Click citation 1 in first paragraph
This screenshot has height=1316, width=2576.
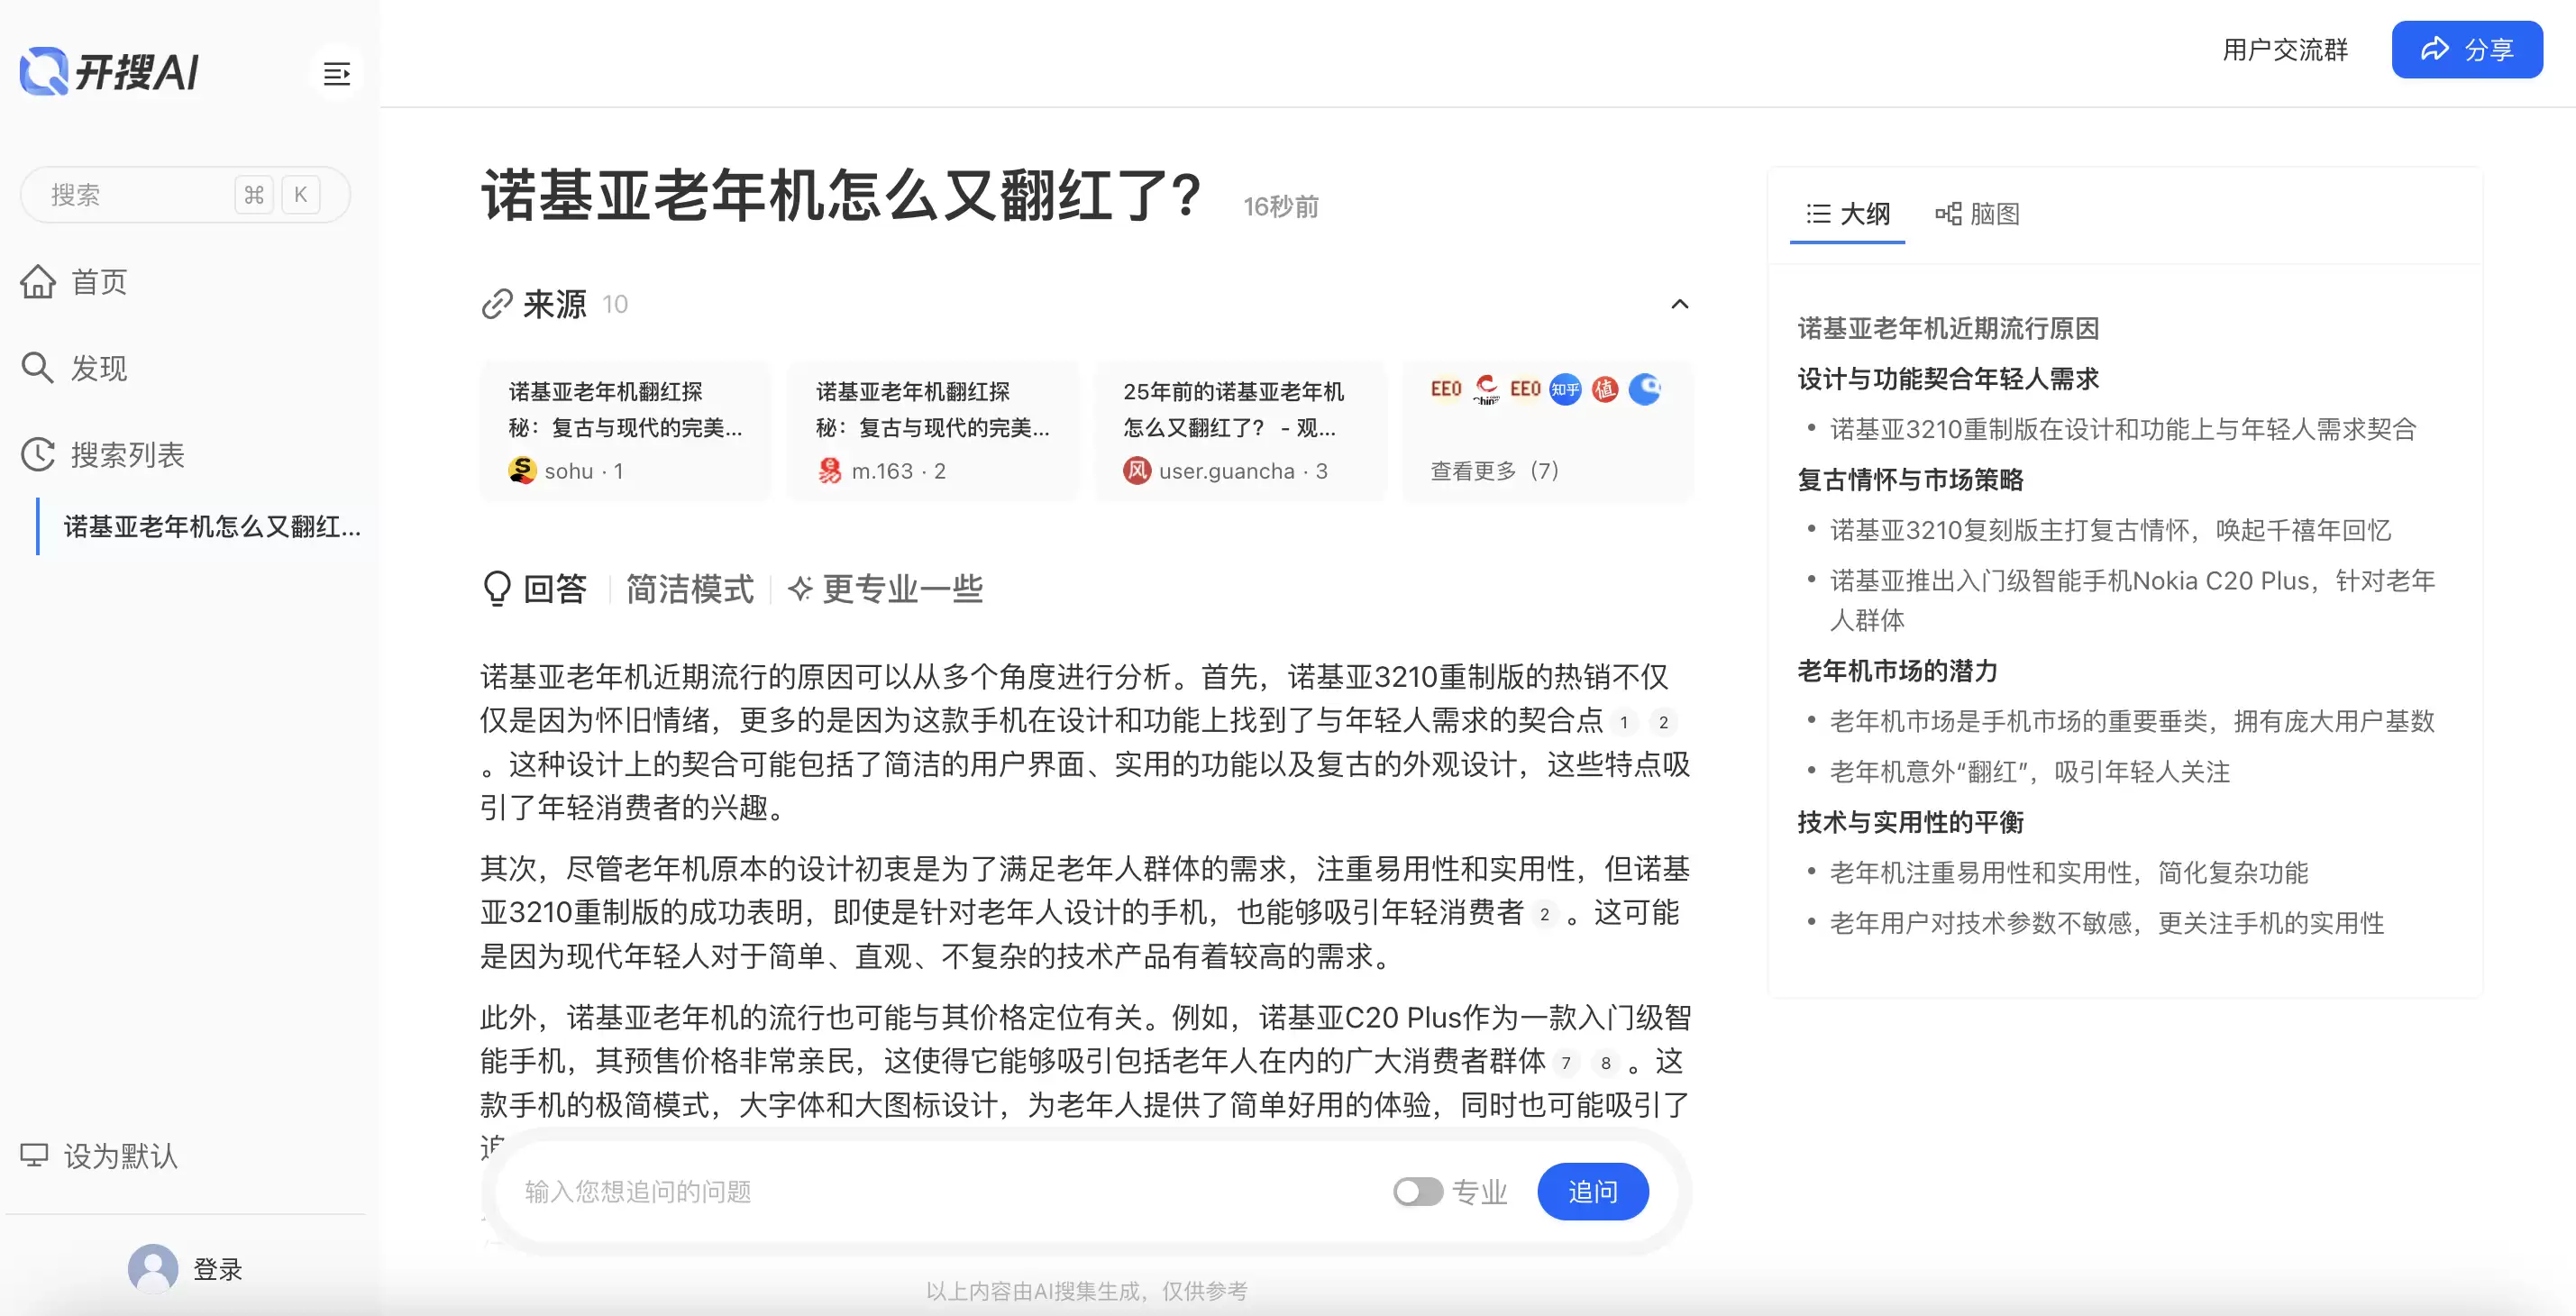pyautogui.click(x=1624, y=722)
